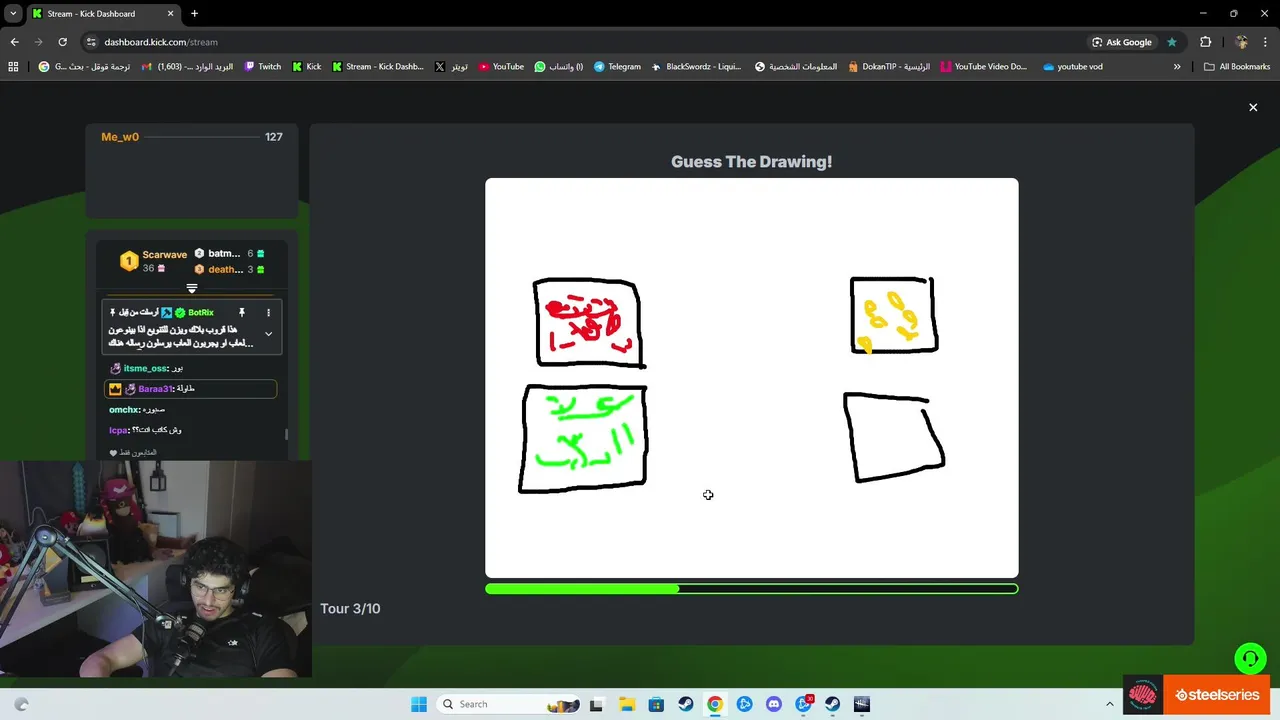Open the Google Translate bookmark
Image resolution: width=1280 pixels, height=720 pixels.
pyautogui.click(x=84, y=67)
